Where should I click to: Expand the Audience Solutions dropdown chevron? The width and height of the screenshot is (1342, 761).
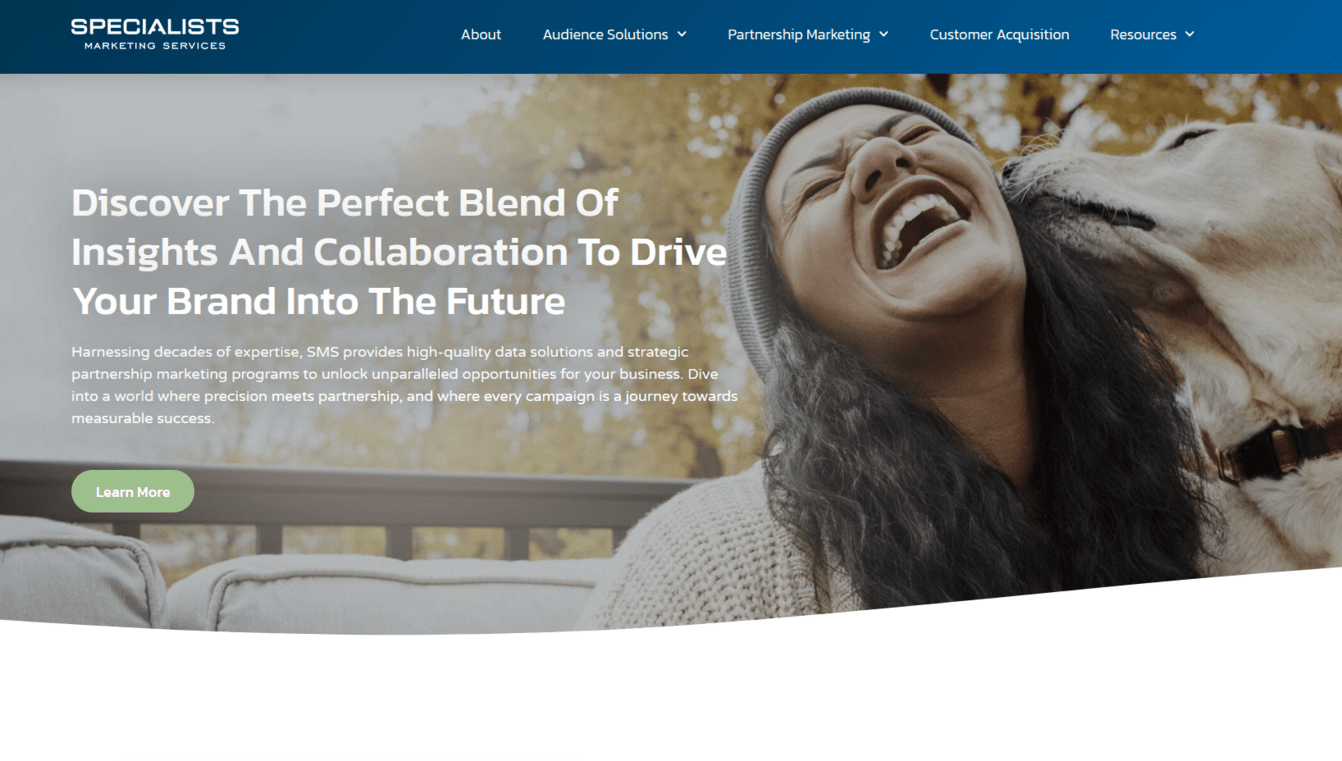682,34
